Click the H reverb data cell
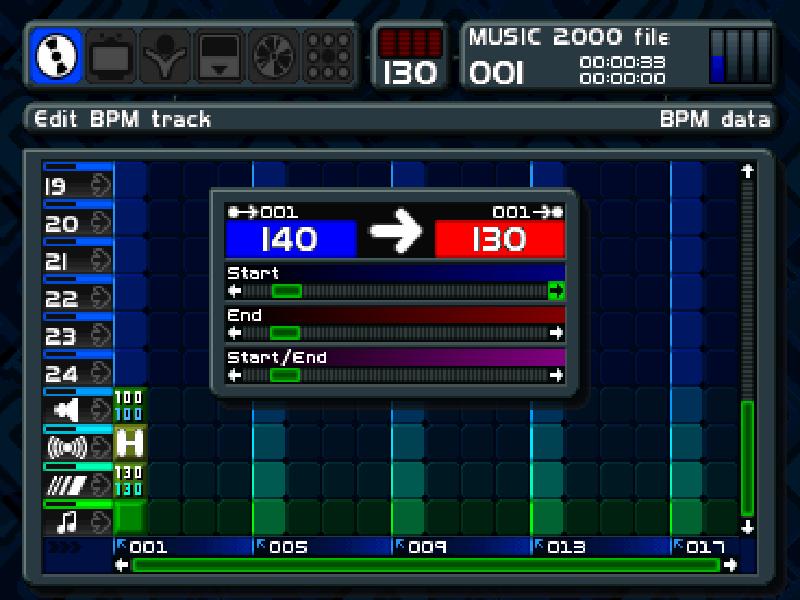 tap(130, 443)
